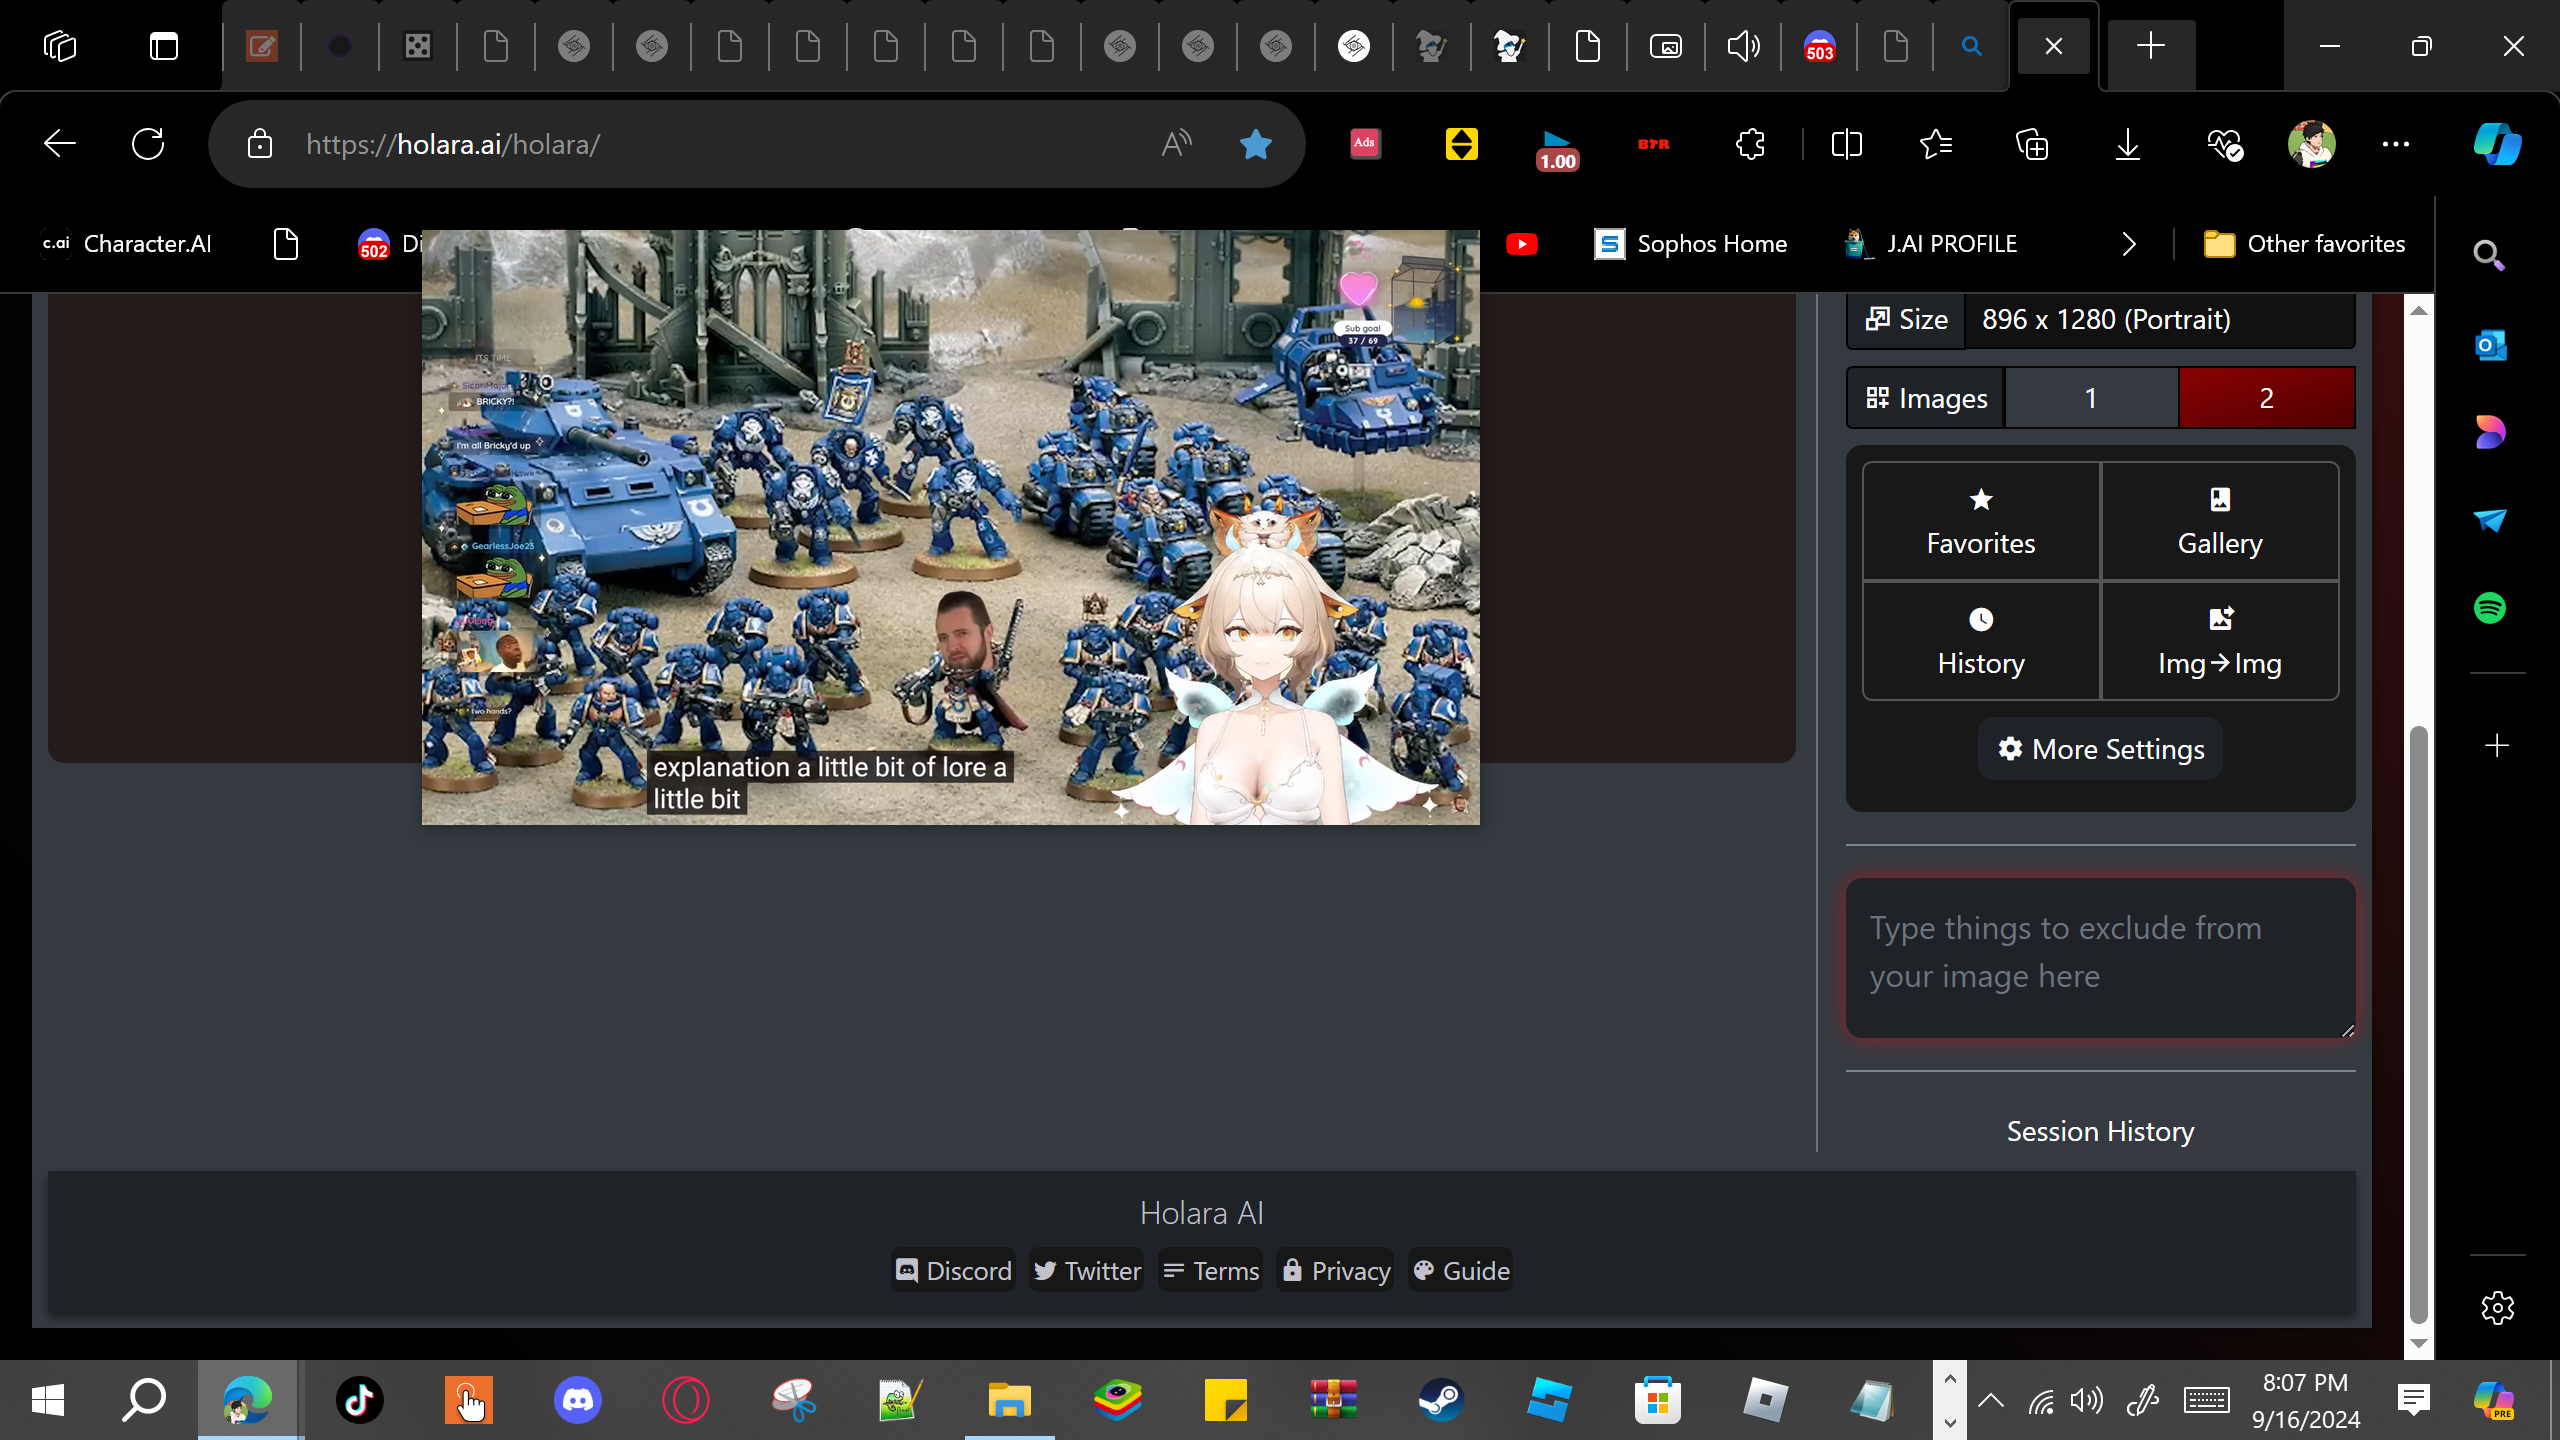The image size is (2560, 1440).
Task: Open the Extensions puzzle menu
Action: [x=1750, y=144]
